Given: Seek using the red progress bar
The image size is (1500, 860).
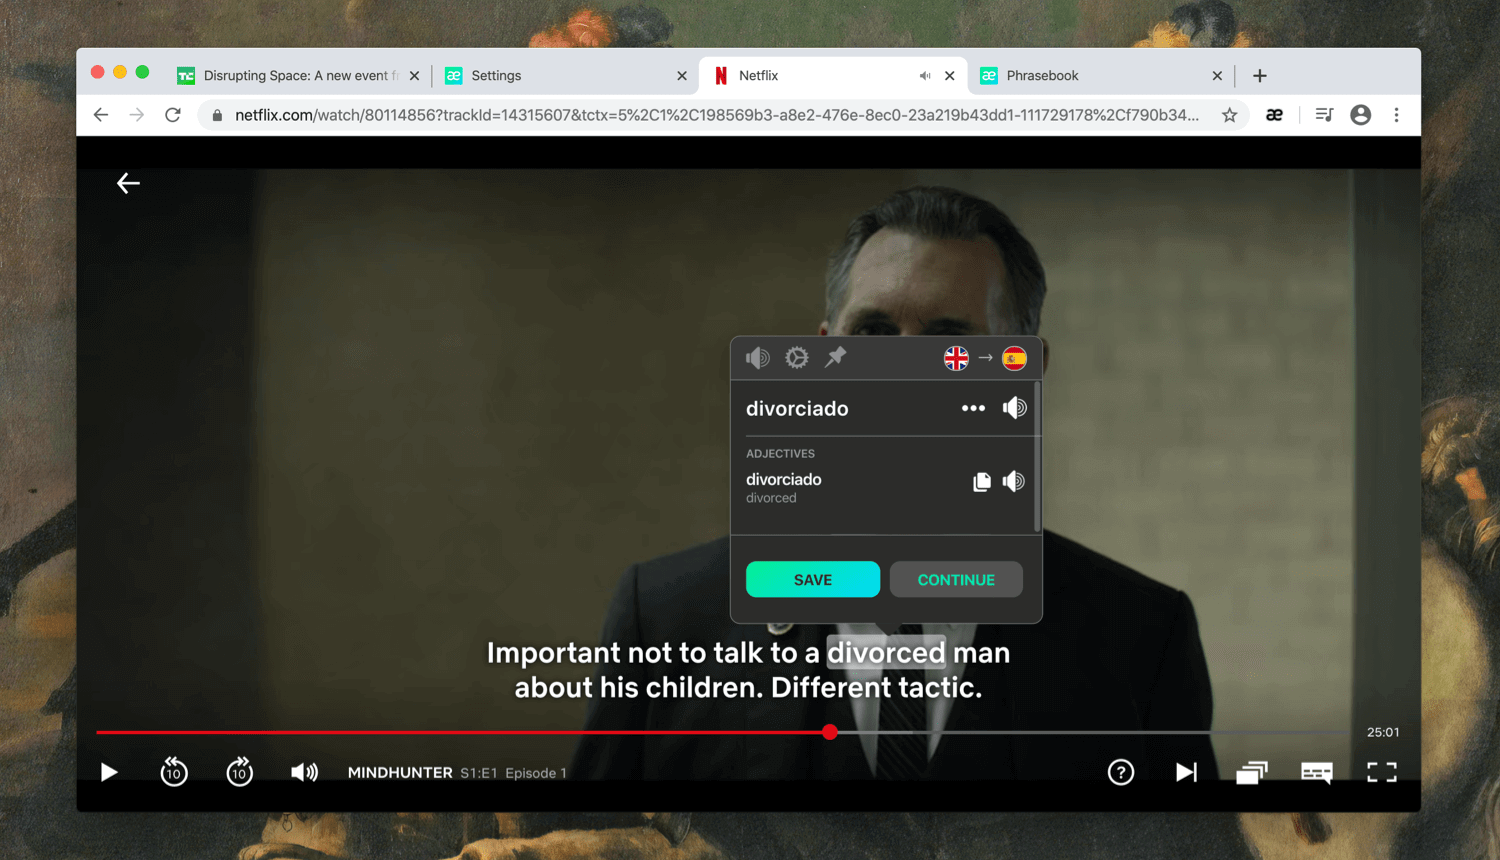Looking at the screenshot, I should click(x=700, y=732).
